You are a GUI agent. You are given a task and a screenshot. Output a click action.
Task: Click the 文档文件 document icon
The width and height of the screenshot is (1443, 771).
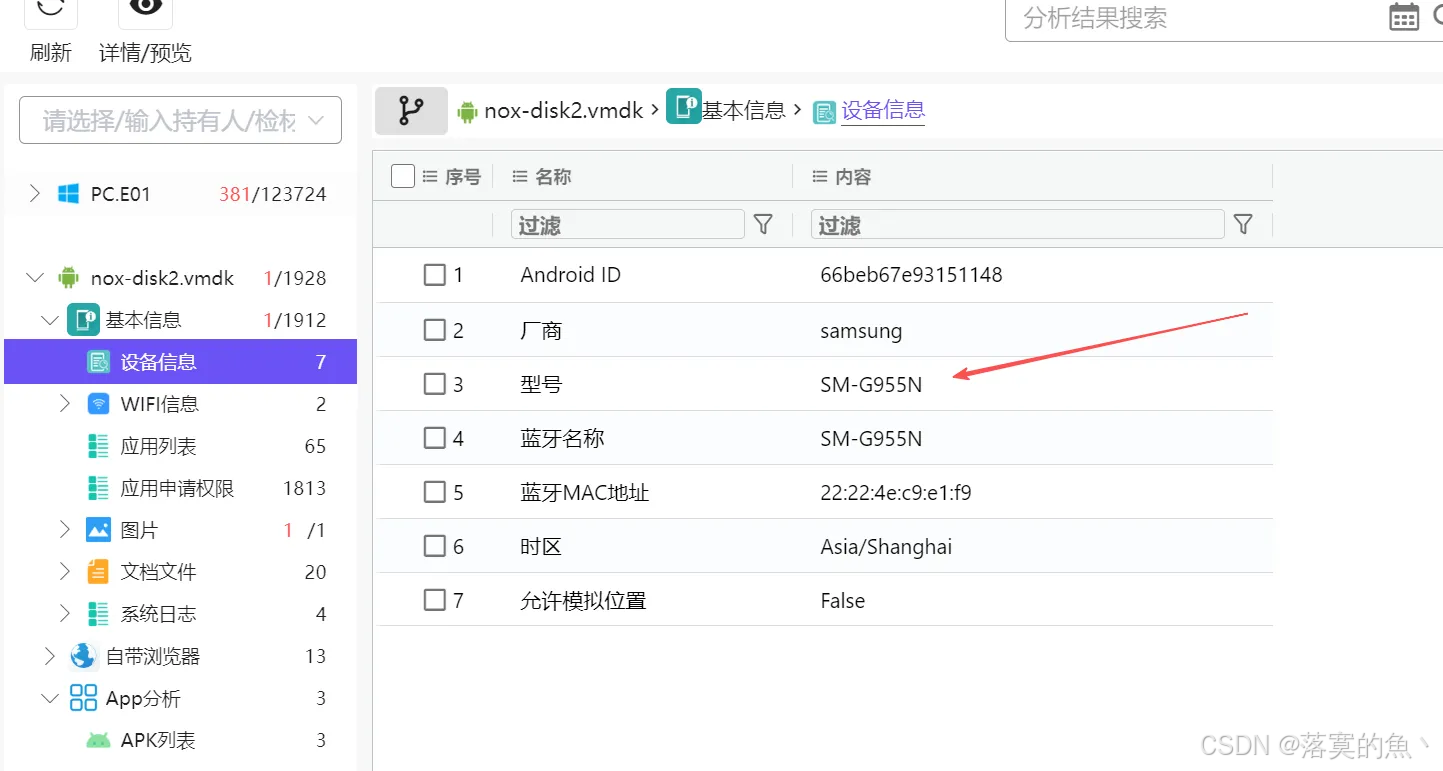pyautogui.click(x=98, y=572)
